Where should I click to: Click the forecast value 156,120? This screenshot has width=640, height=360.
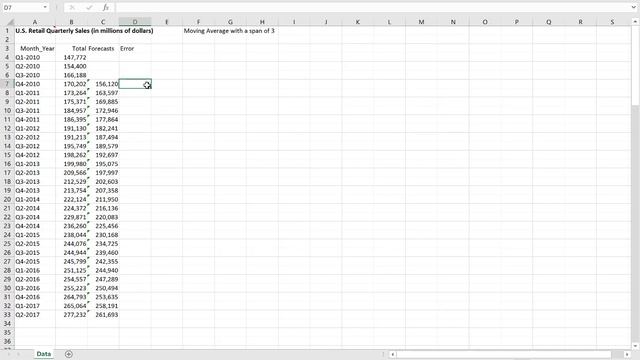coord(107,84)
